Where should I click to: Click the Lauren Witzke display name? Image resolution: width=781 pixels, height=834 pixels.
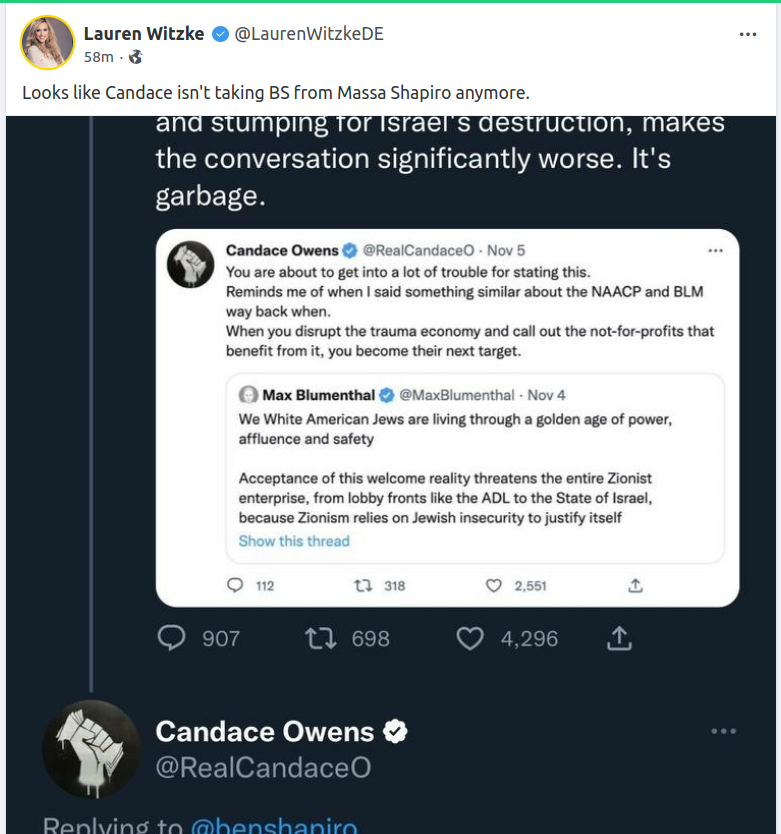(143, 34)
